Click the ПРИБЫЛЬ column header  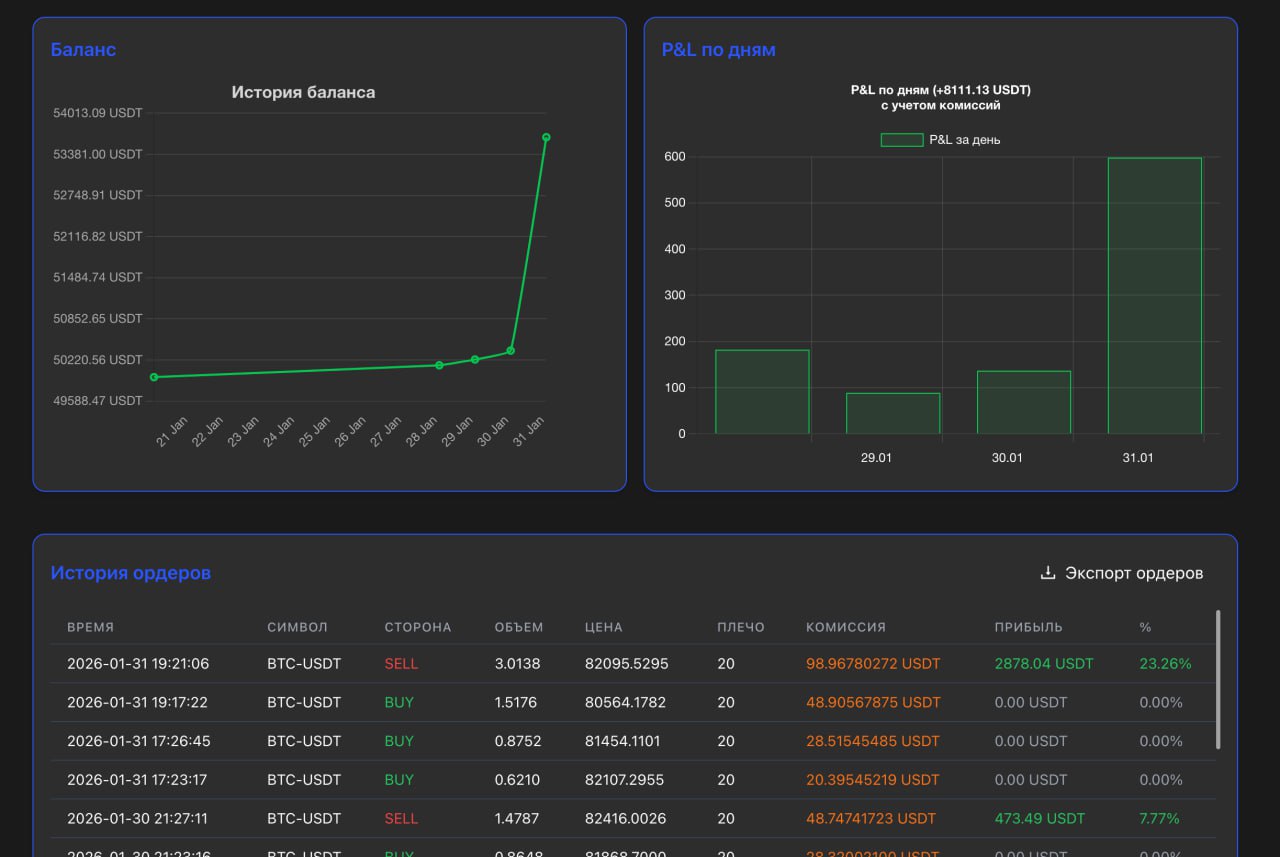(1028, 627)
